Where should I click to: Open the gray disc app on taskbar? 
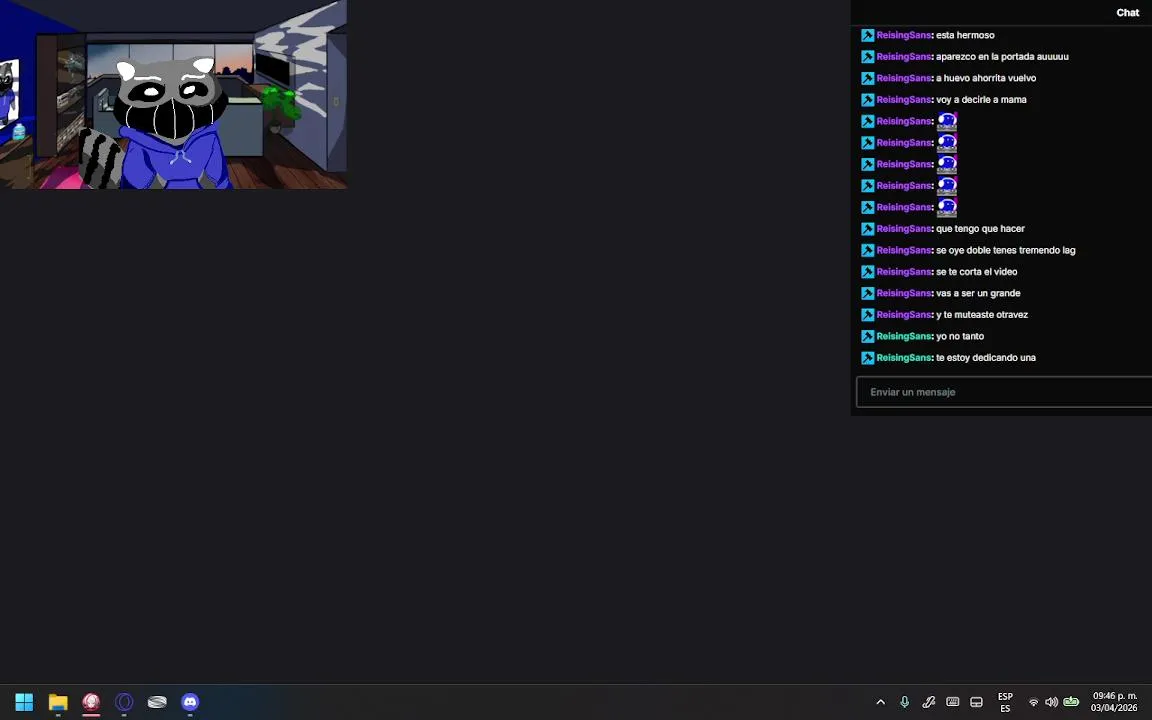click(x=157, y=702)
